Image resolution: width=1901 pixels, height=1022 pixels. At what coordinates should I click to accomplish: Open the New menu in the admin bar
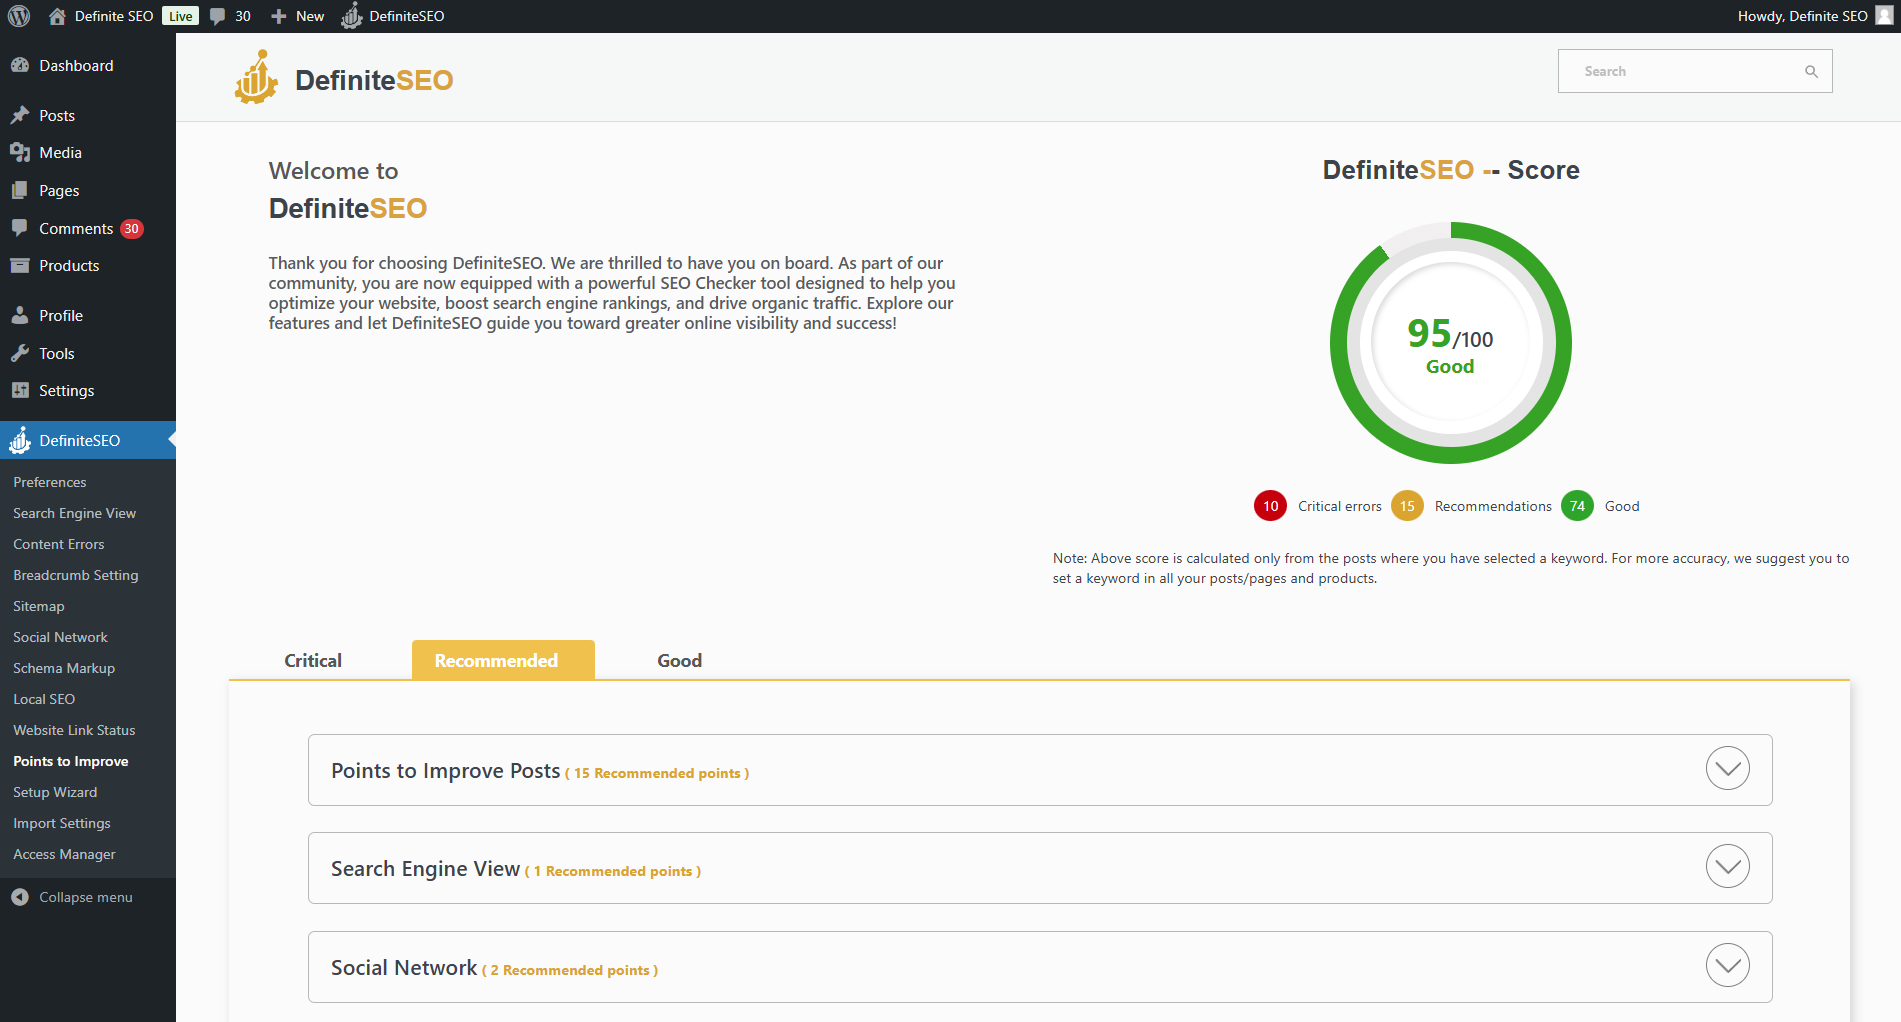point(296,15)
